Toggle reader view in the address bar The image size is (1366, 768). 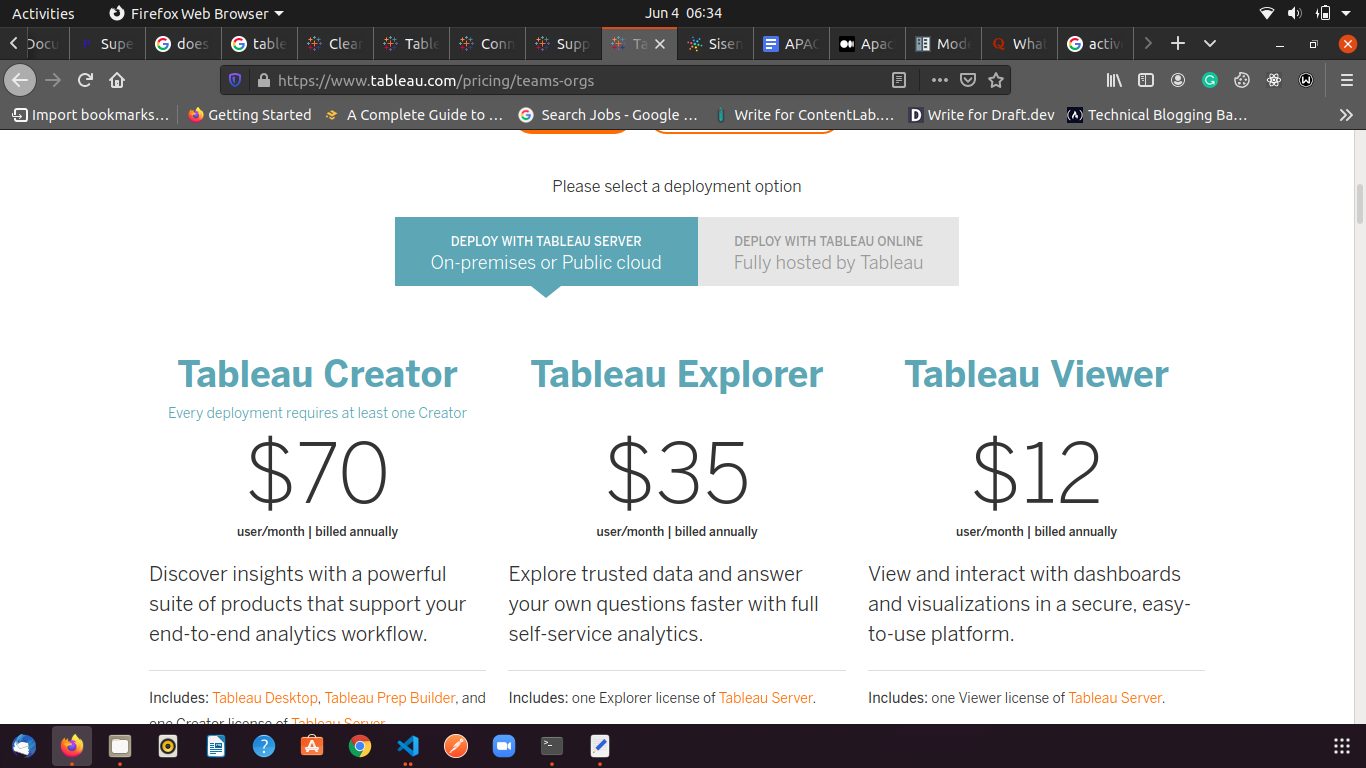pyautogui.click(x=899, y=80)
